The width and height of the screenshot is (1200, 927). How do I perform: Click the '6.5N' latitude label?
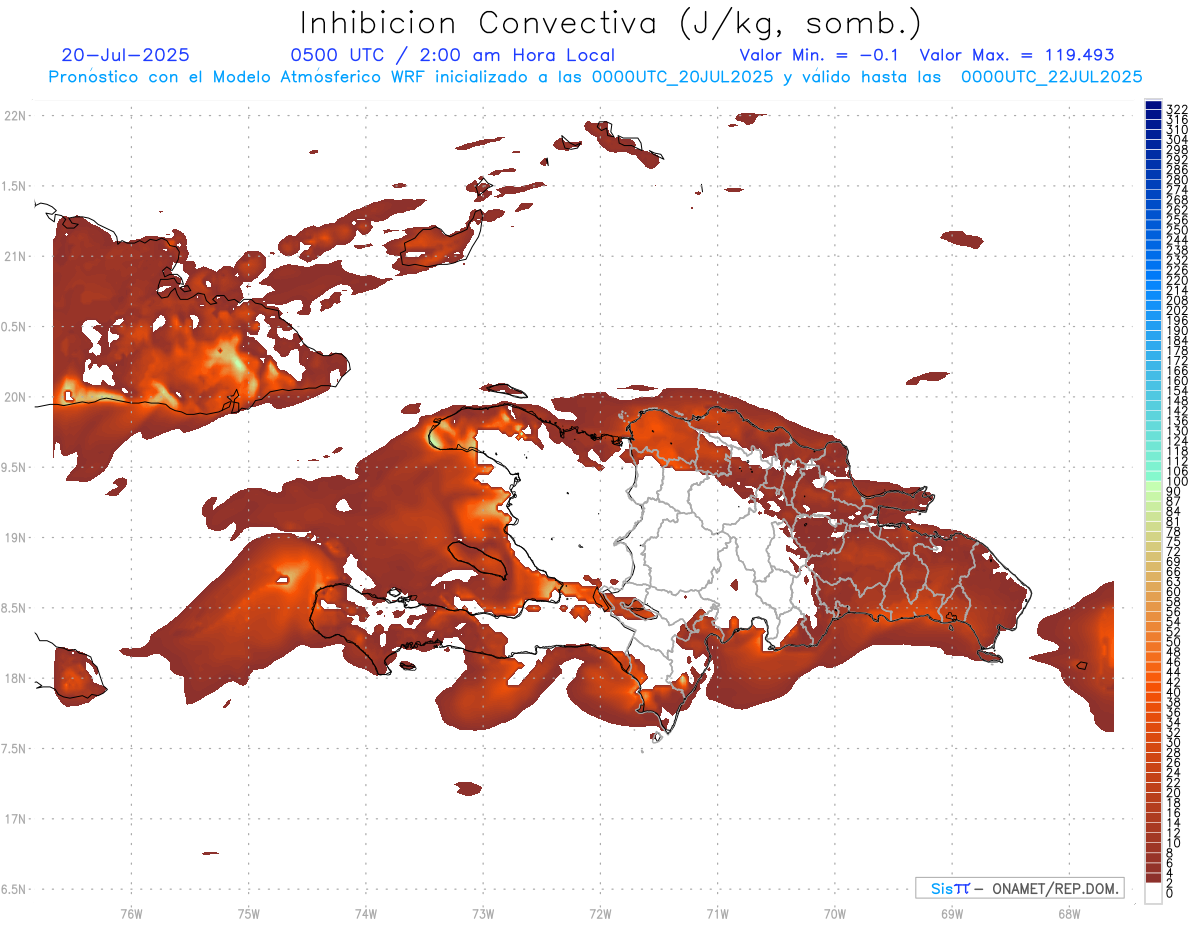15,889
